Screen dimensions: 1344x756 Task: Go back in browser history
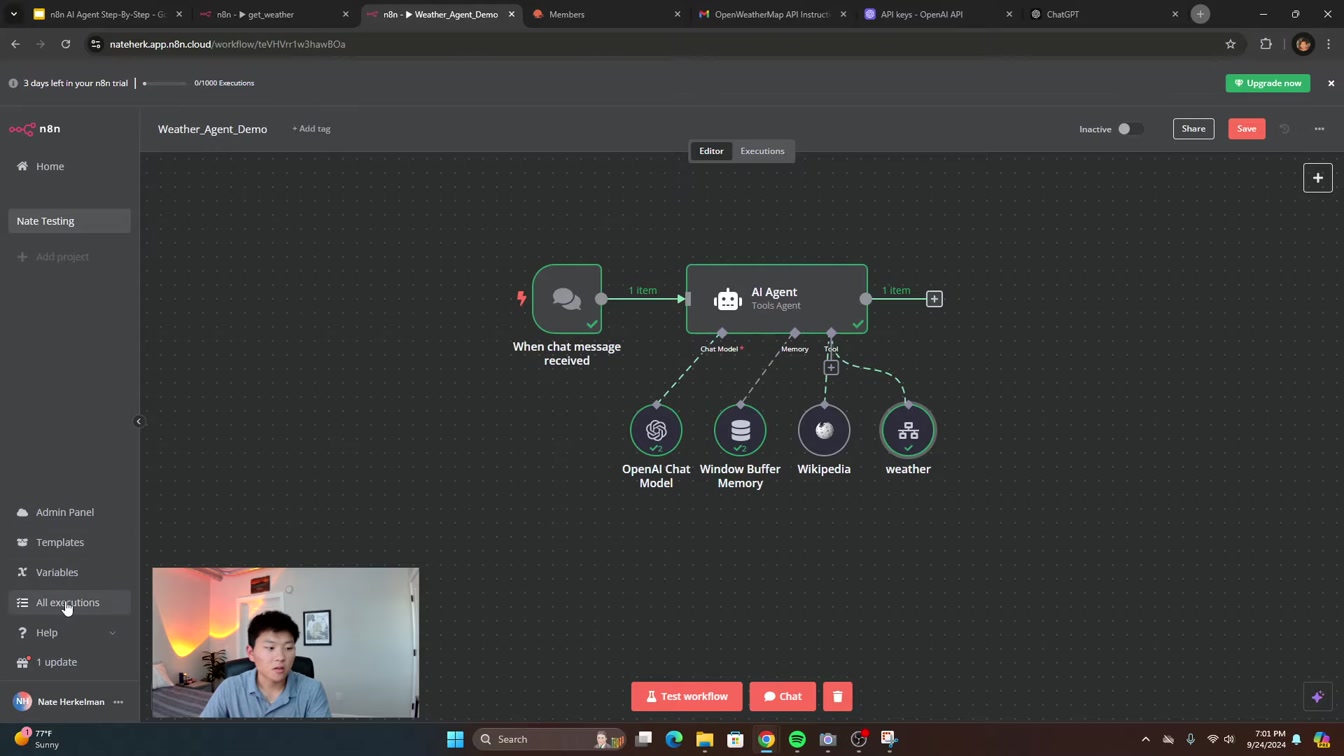(15, 44)
